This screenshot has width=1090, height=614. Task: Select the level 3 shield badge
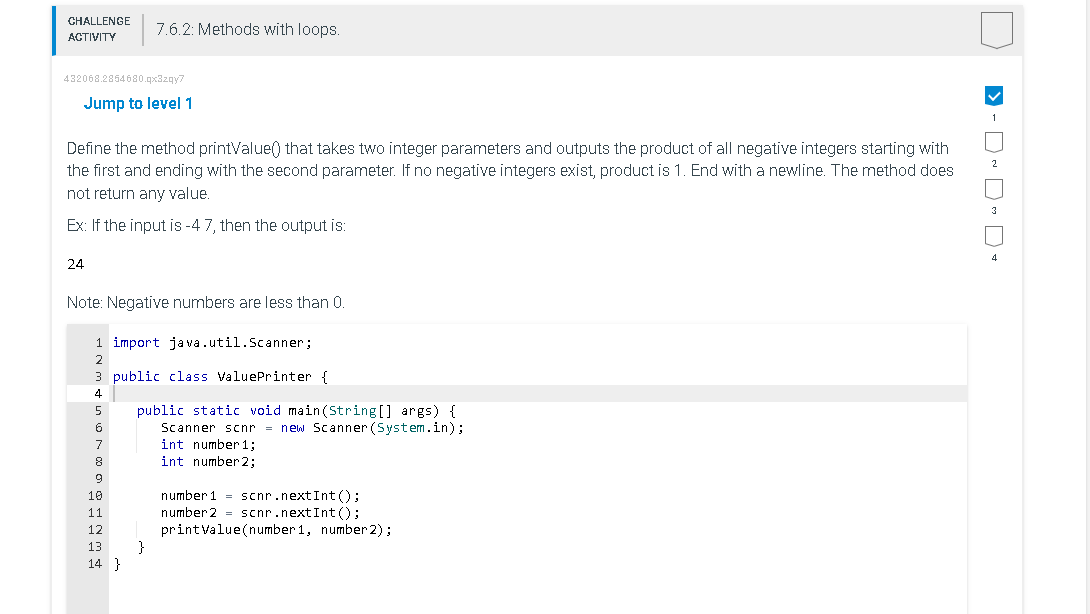(x=994, y=188)
